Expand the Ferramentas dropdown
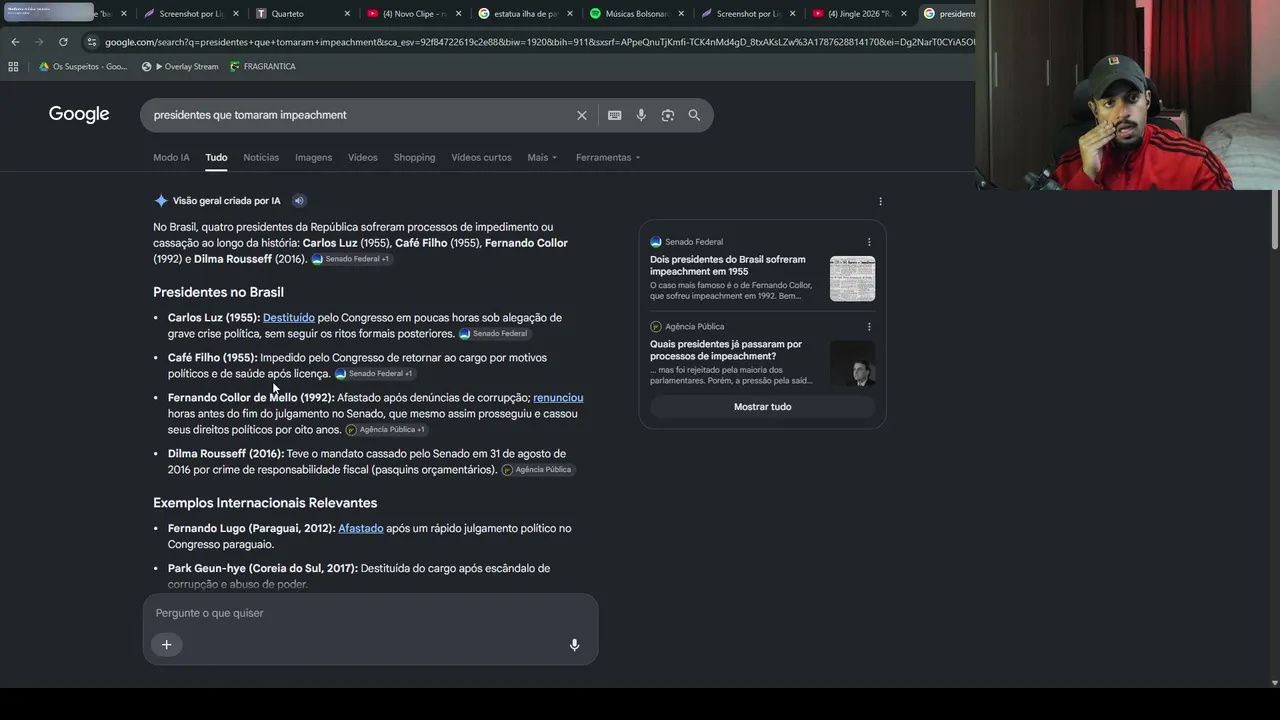Viewport: 1280px width, 720px height. click(608, 158)
